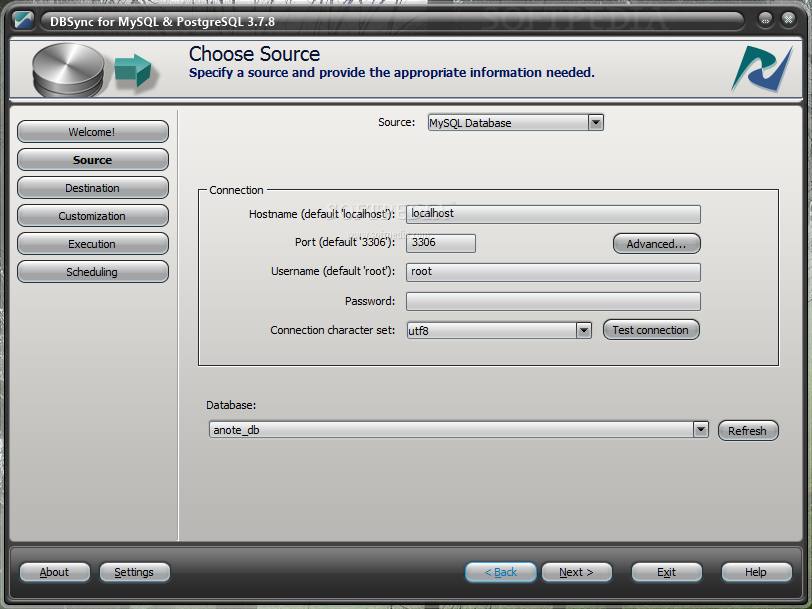
Task: Open the Welcome! step
Action: [x=93, y=132]
